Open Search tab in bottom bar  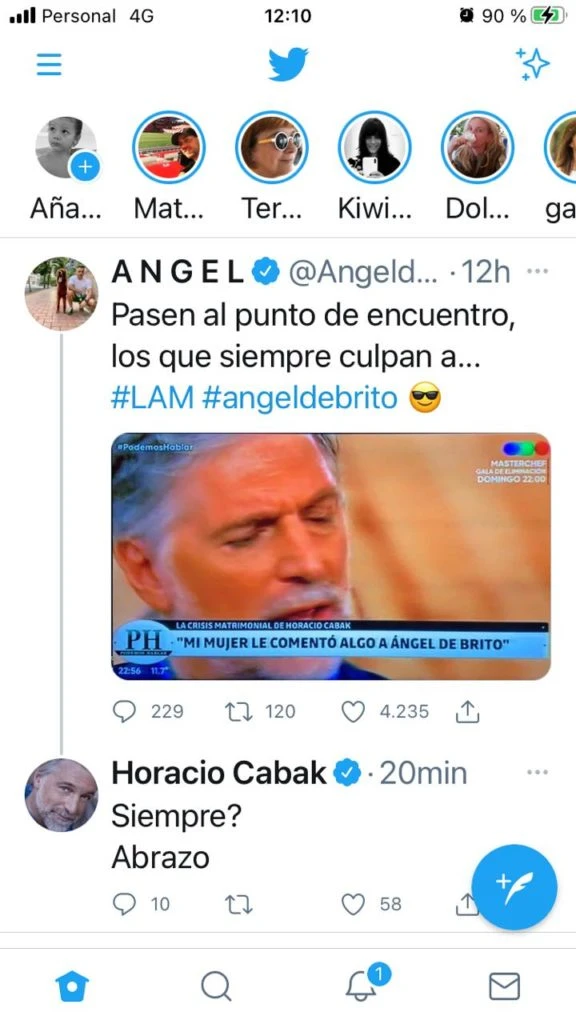pyautogui.click(x=216, y=985)
